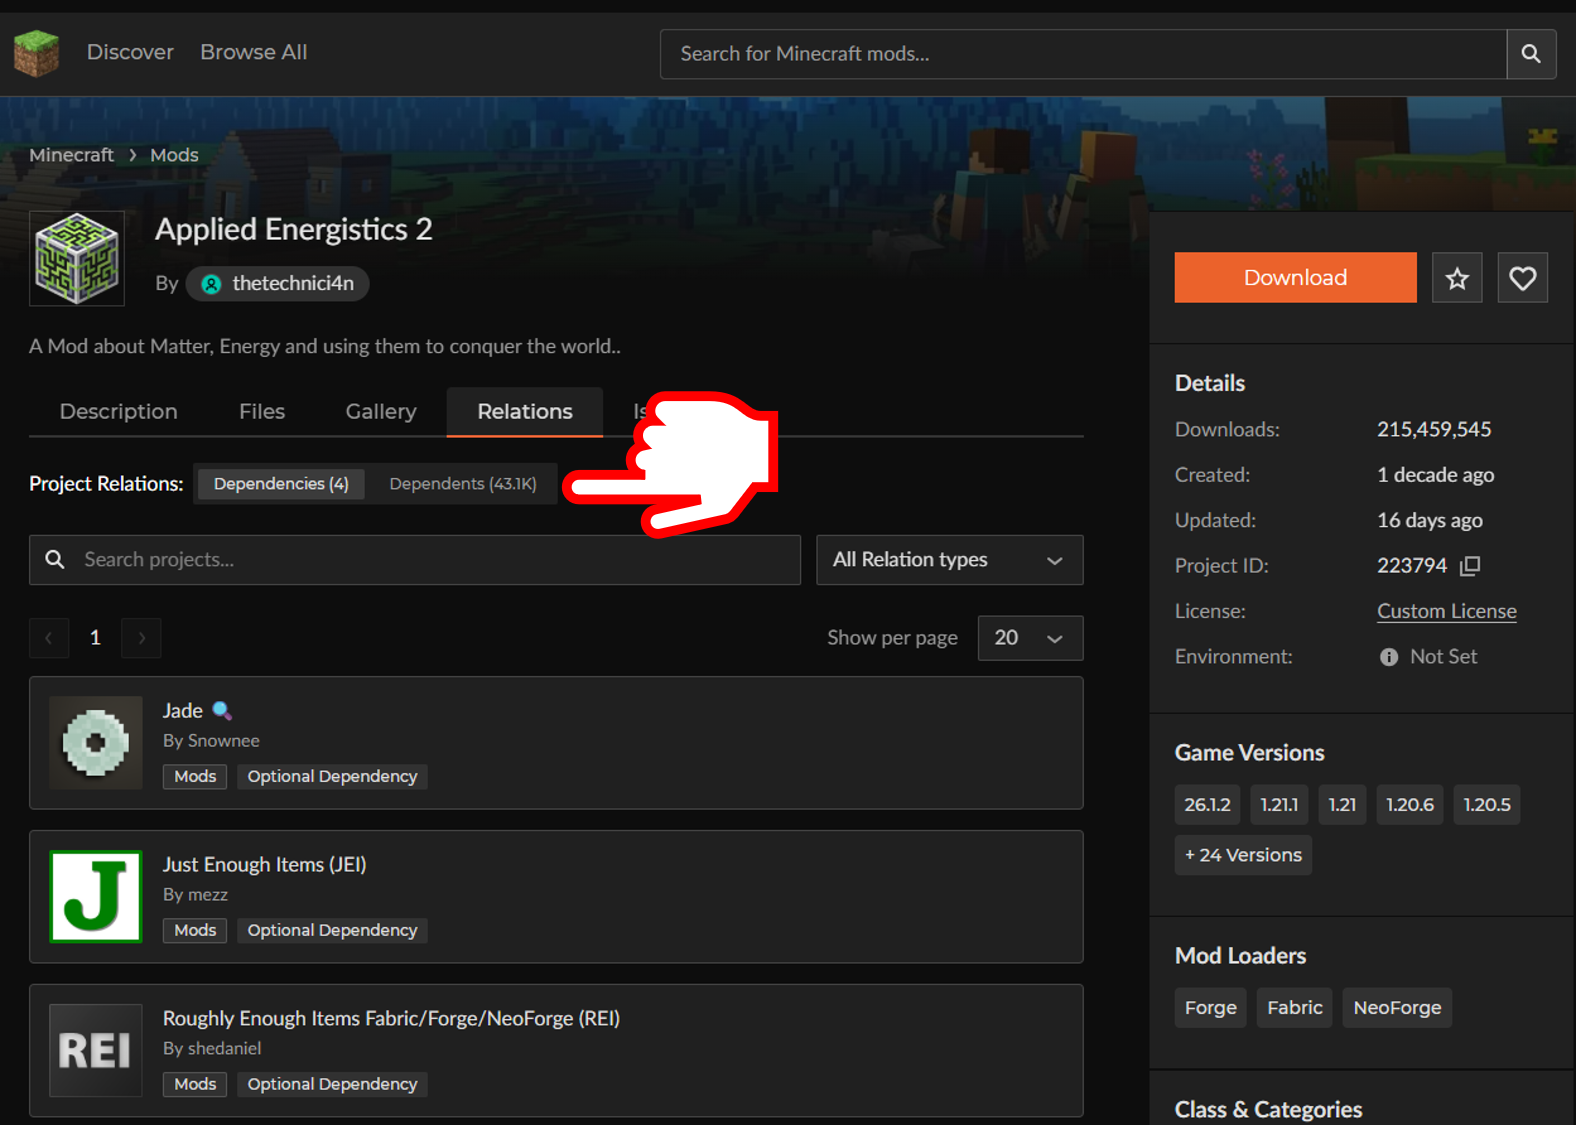
Task: Click the Mods tag on Roughly Enough Items
Action: (x=195, y=1085)
